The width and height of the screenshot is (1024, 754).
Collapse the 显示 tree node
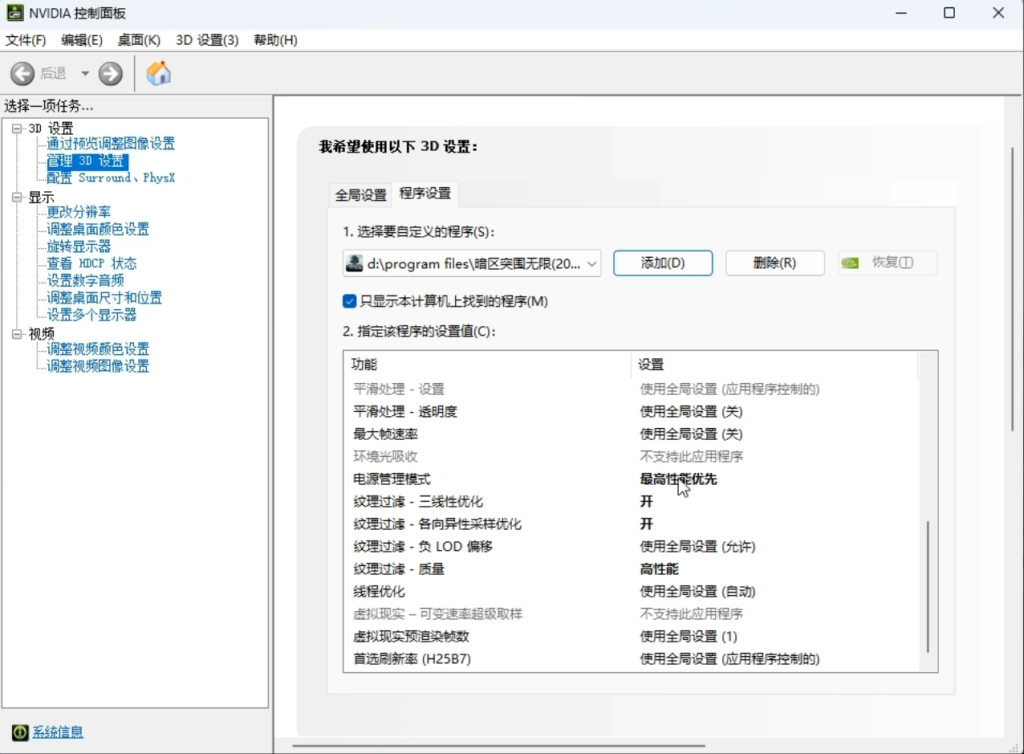point(17,197)
